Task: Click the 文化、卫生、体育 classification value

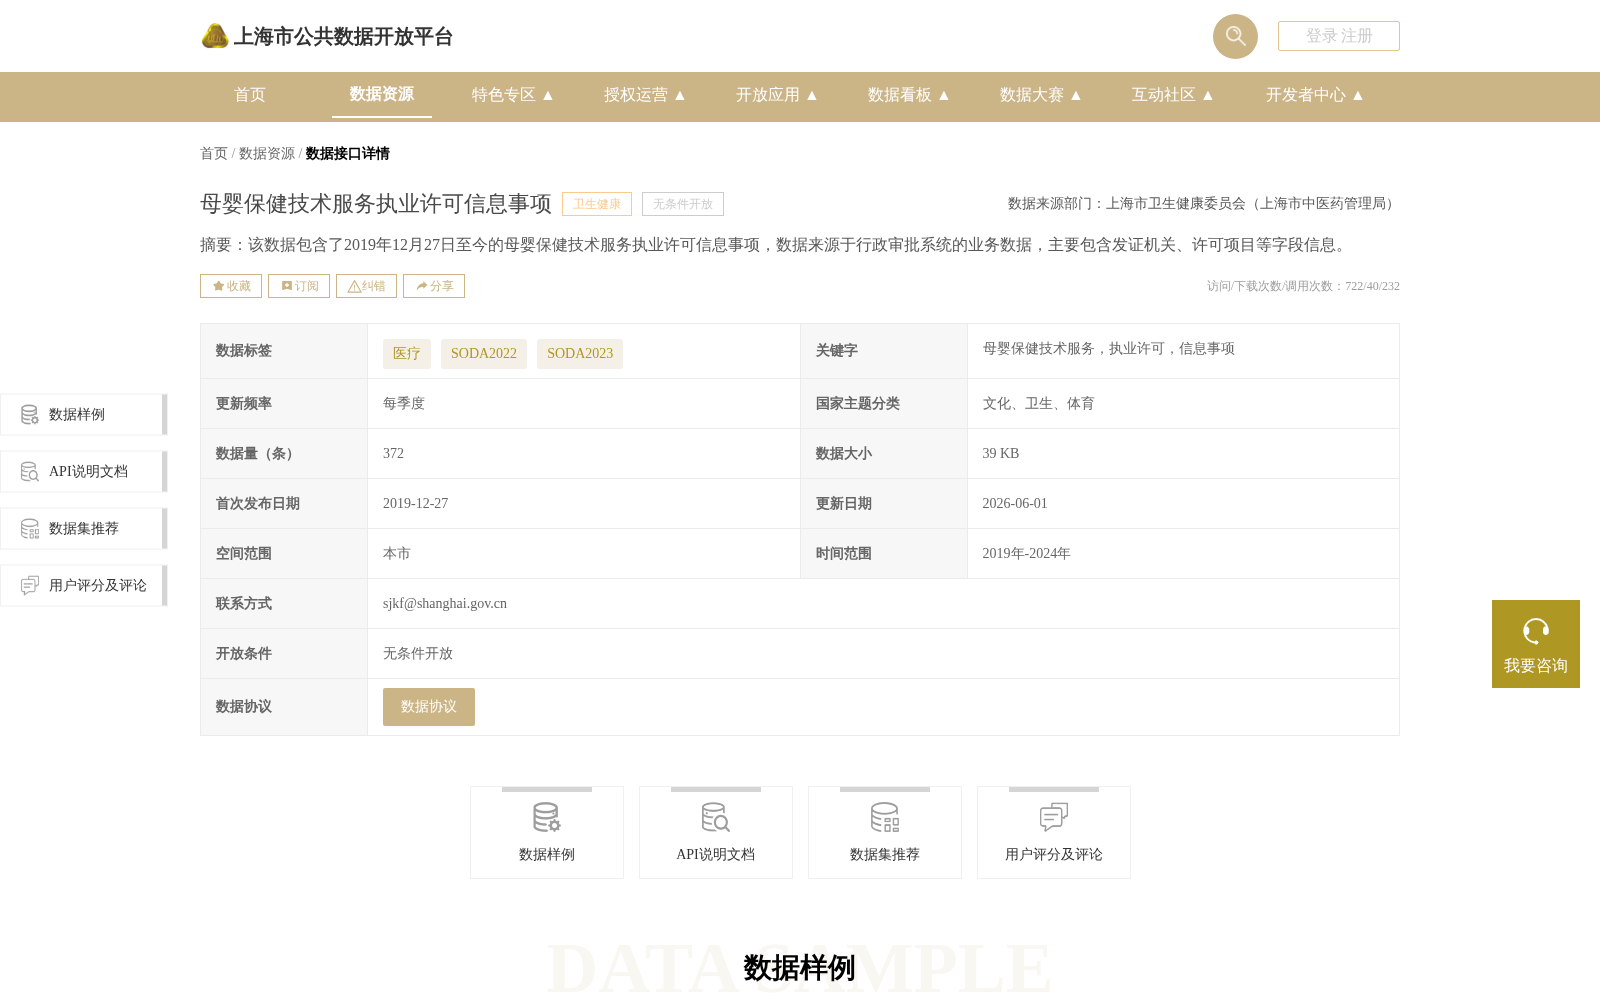Action: tap(1039, 404)
